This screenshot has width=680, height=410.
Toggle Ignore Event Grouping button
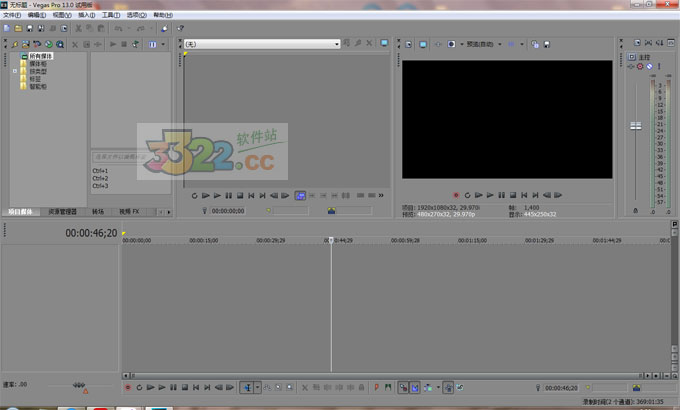[460, 387]
